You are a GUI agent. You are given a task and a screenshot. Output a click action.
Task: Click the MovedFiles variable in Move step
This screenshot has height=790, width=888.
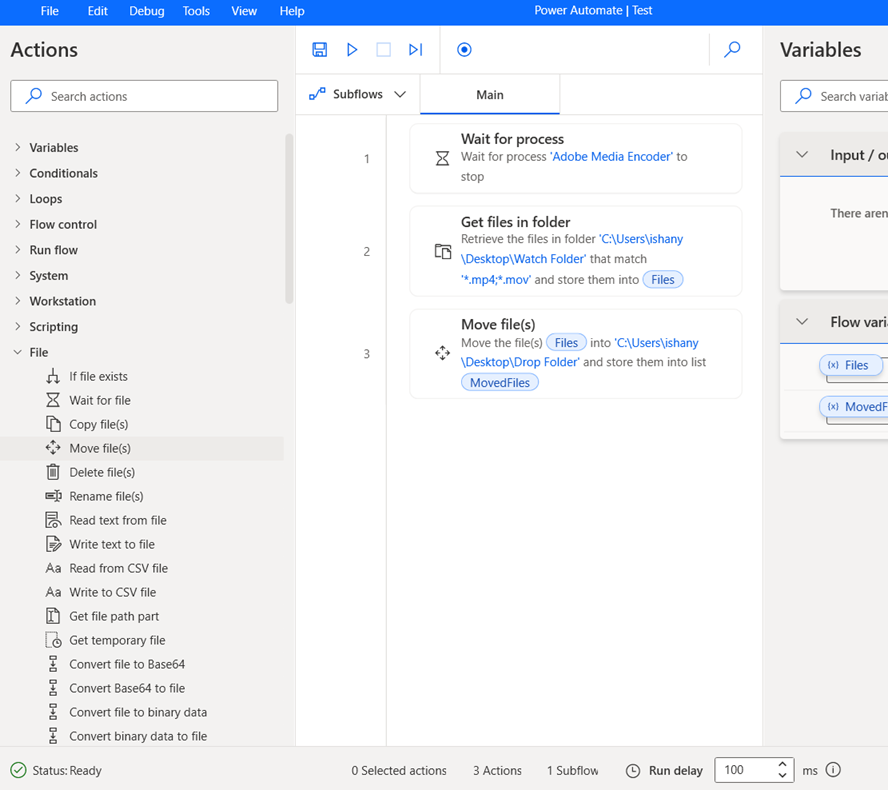[x=500, y=383]
